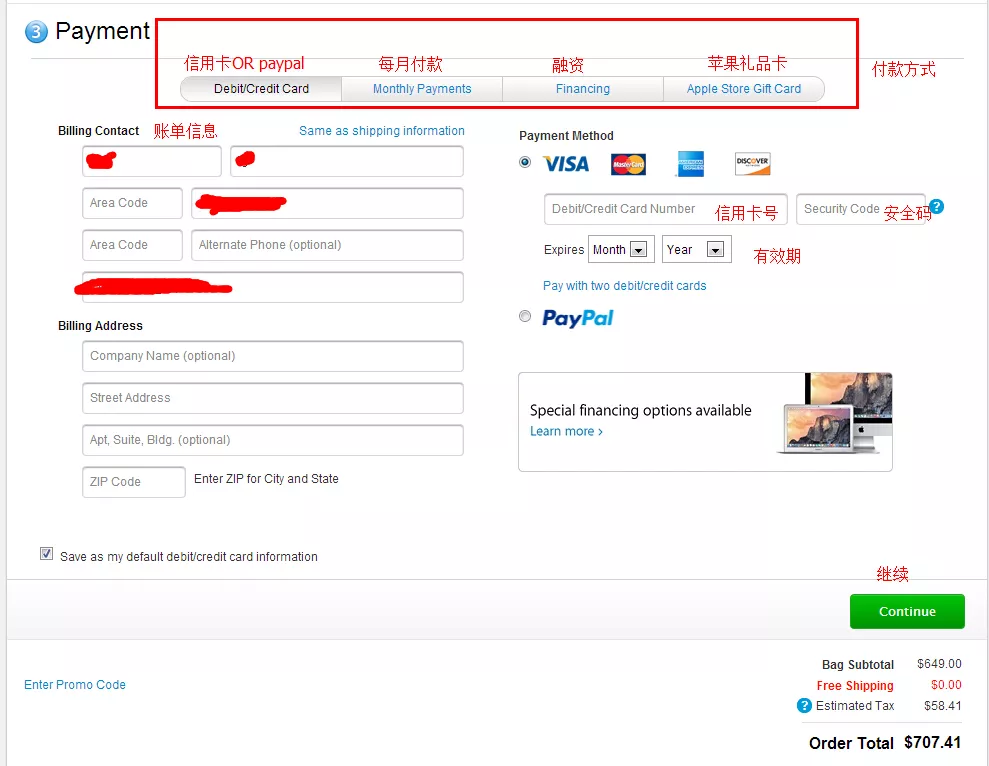Viewport: 989px width, 766px height.
Task: Open Security Code help question mark
Action: [937, 206]
